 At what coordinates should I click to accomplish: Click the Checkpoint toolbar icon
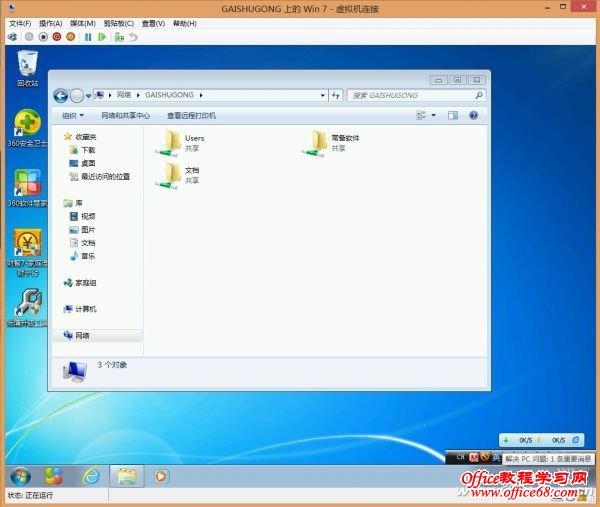coord(119,37)
